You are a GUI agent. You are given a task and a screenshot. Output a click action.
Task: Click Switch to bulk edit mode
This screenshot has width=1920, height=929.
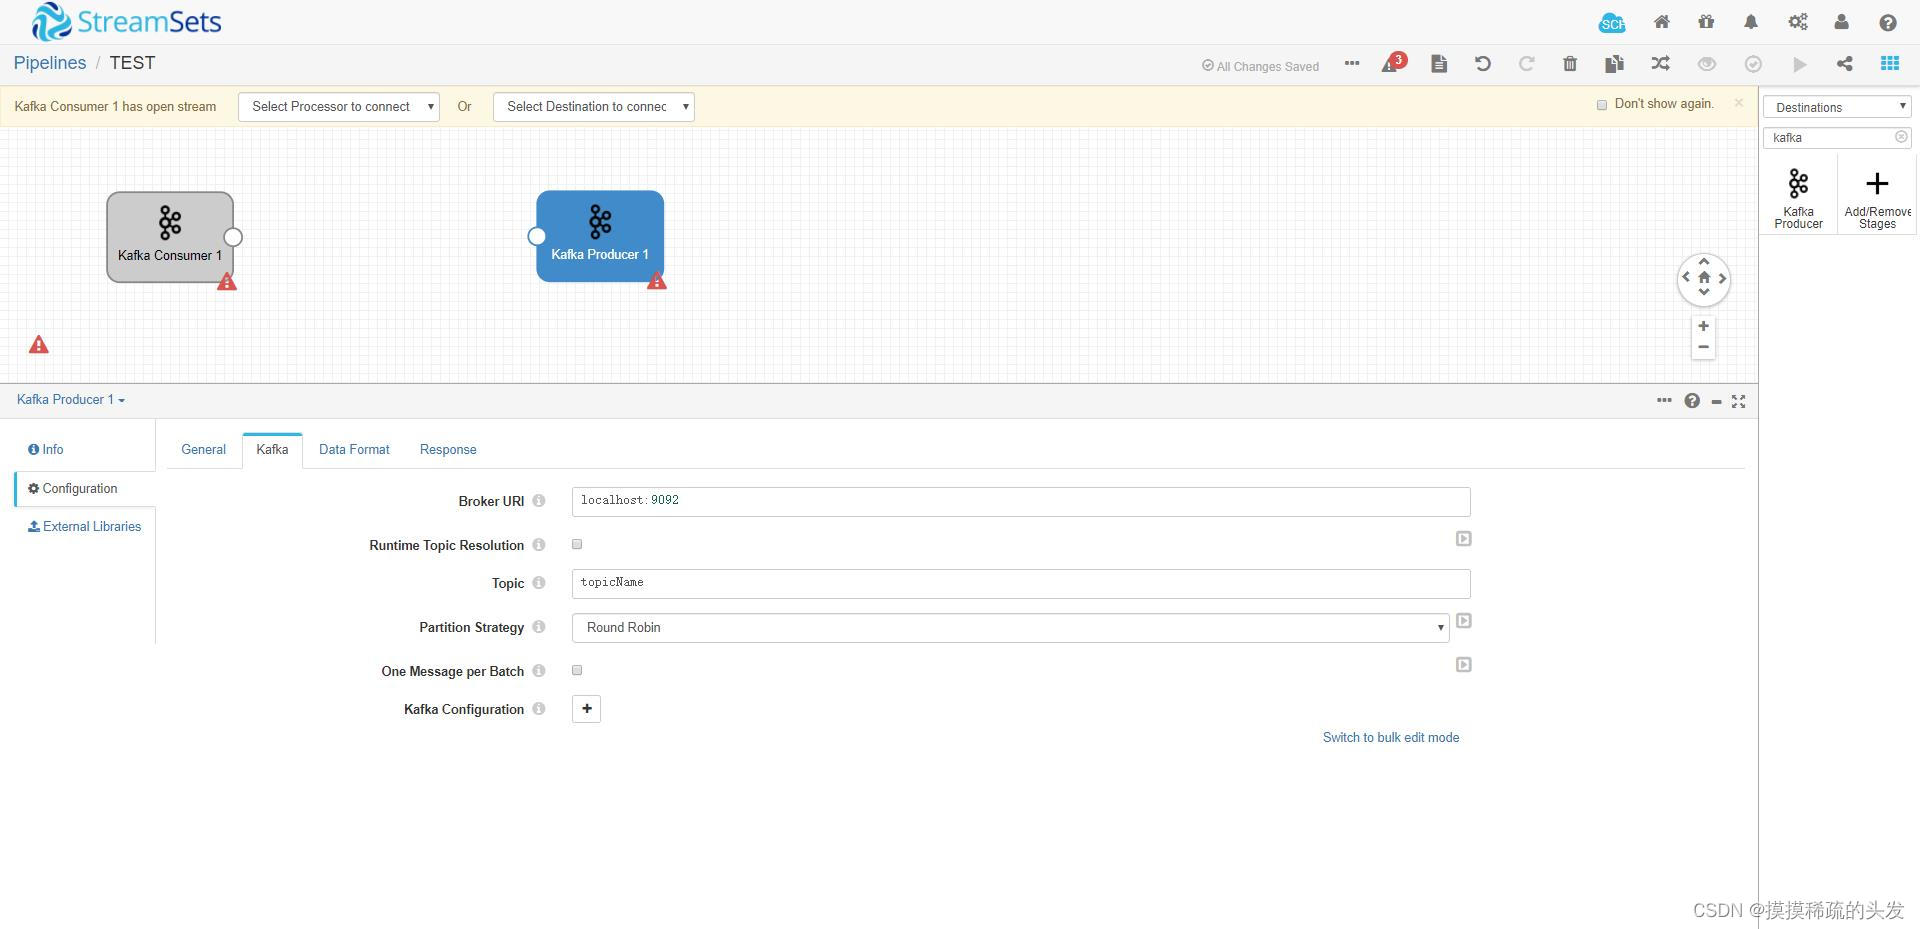1390,737
